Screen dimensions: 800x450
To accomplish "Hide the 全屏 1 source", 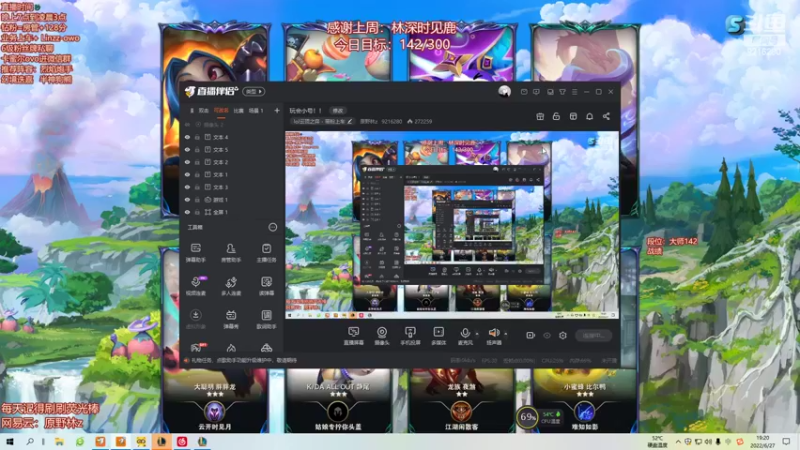I will [187, 212].
